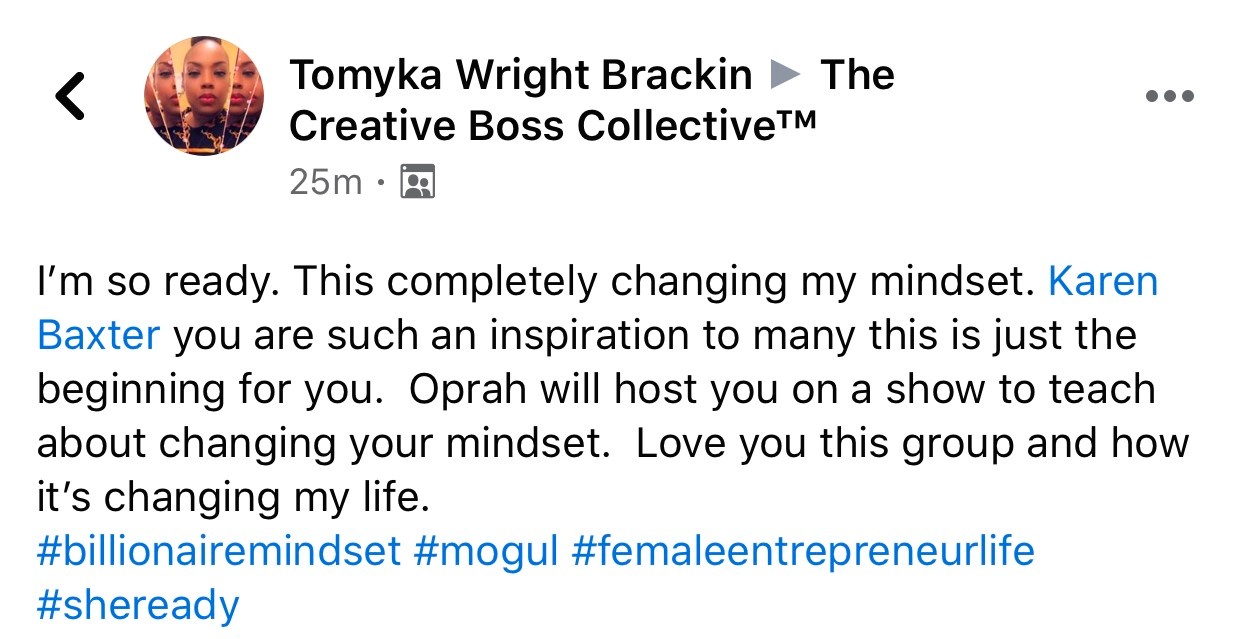Open the tagged Karen profile mention
Image resolution: width=1242 pixels, height=639 pixels.
[x=1102, y=282]
